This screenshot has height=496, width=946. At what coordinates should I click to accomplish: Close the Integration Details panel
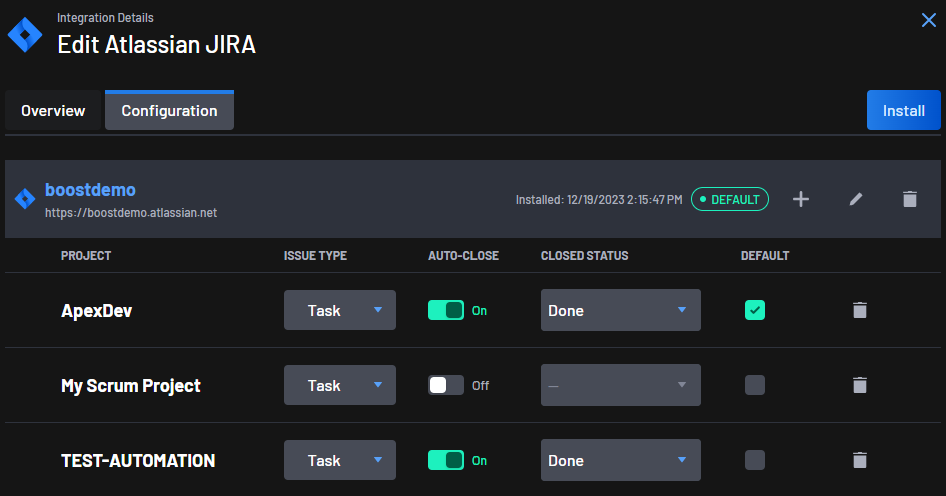[929, 20]
